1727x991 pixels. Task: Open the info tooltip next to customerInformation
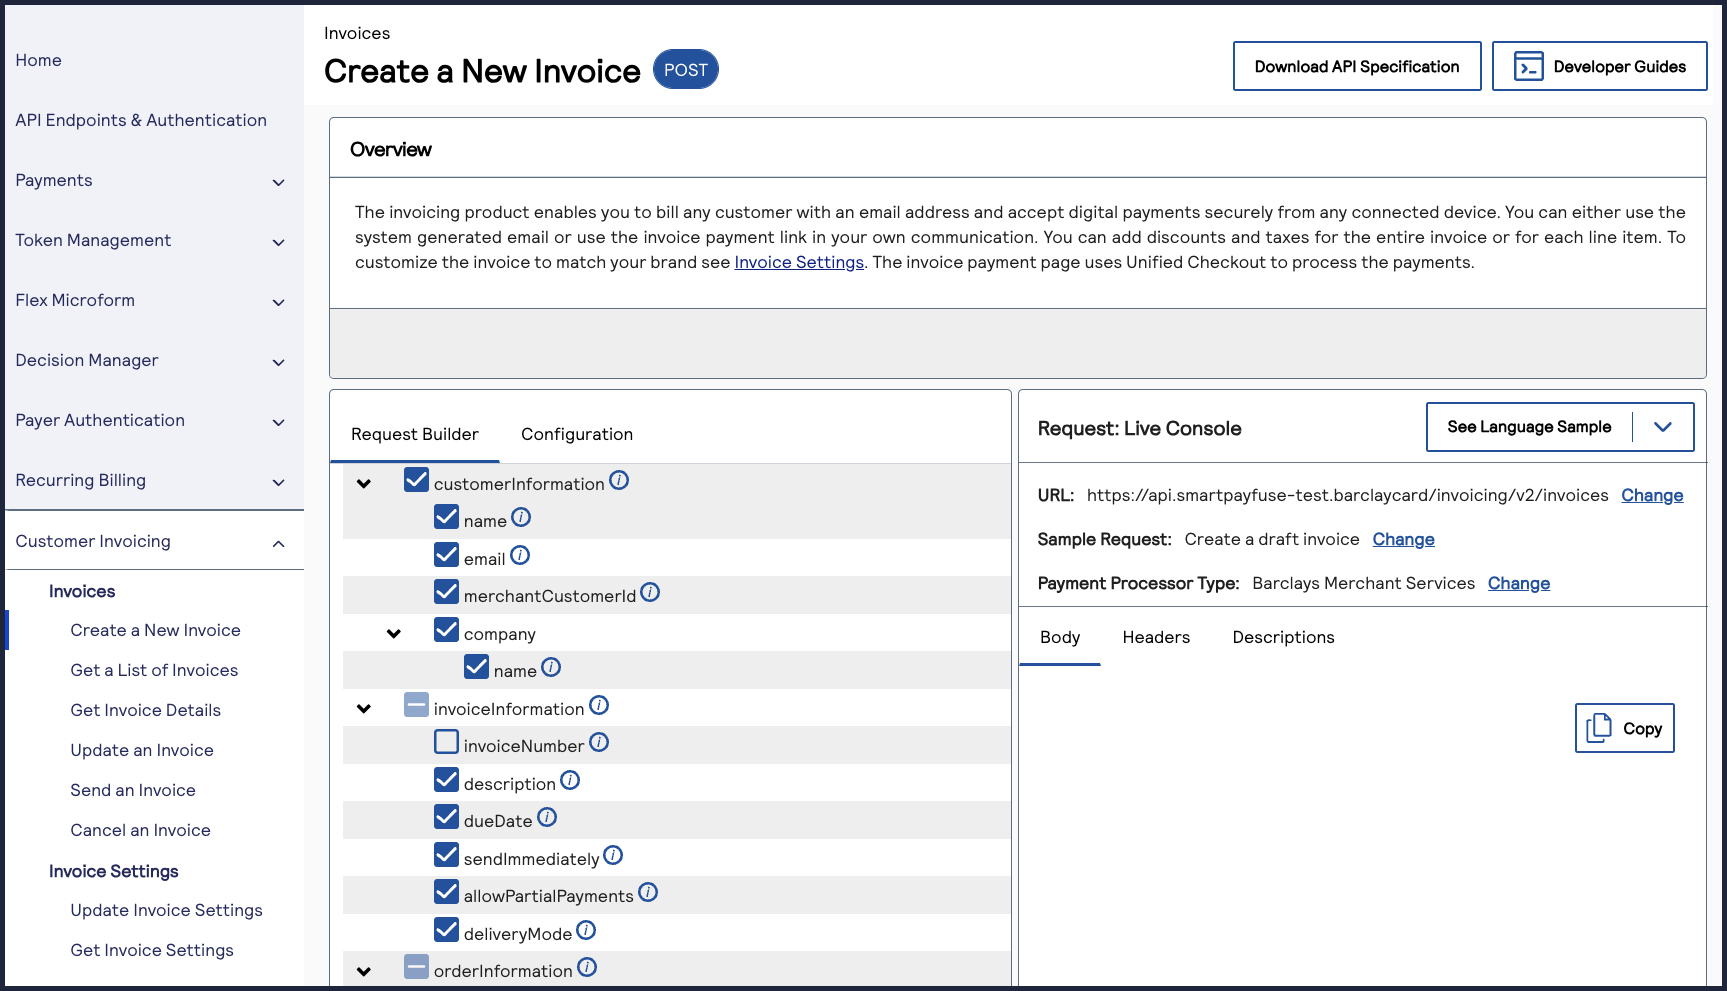tap(619, 480)
